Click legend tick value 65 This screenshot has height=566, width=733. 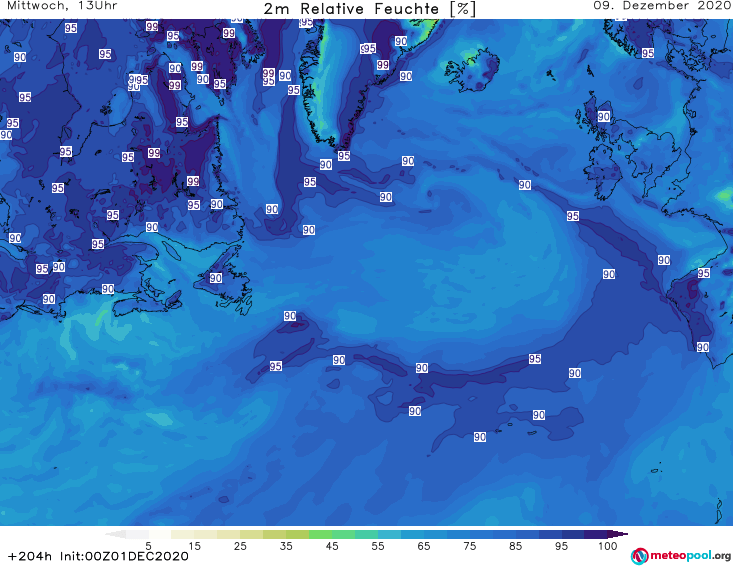[424, 546]
